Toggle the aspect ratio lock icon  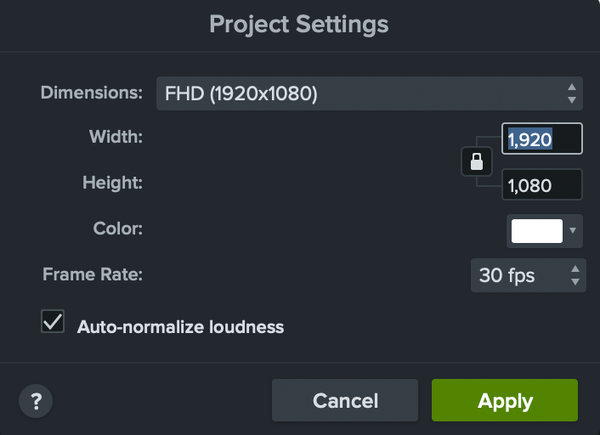[476, 161]
